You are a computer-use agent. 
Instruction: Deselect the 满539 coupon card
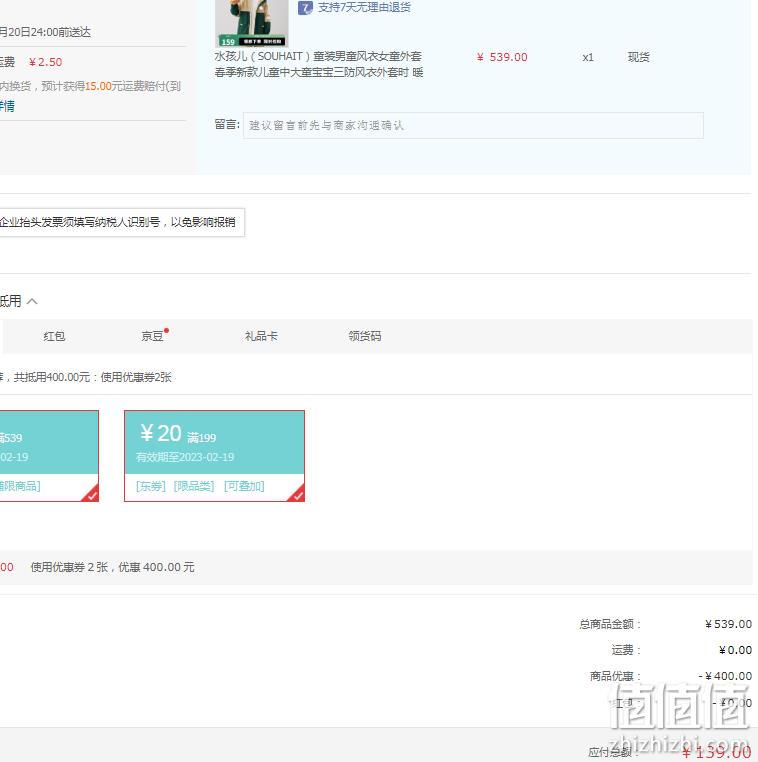(49, 456)
